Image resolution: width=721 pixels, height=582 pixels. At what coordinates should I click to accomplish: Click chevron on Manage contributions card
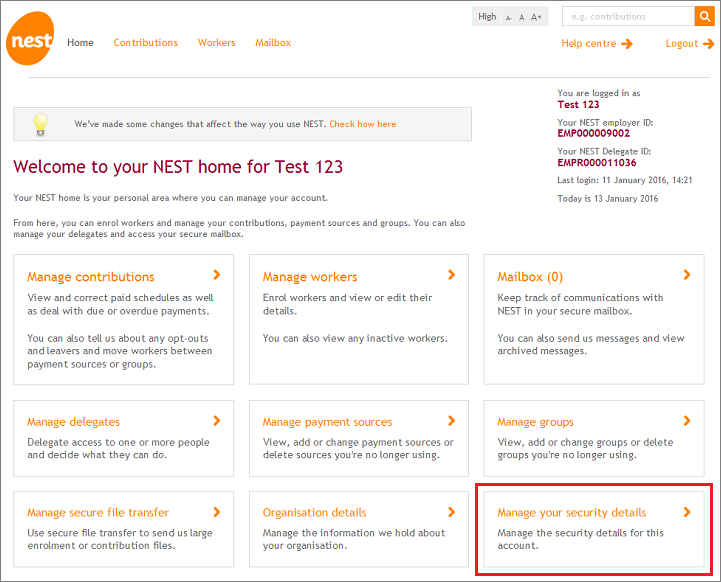(x=217, y=275)
